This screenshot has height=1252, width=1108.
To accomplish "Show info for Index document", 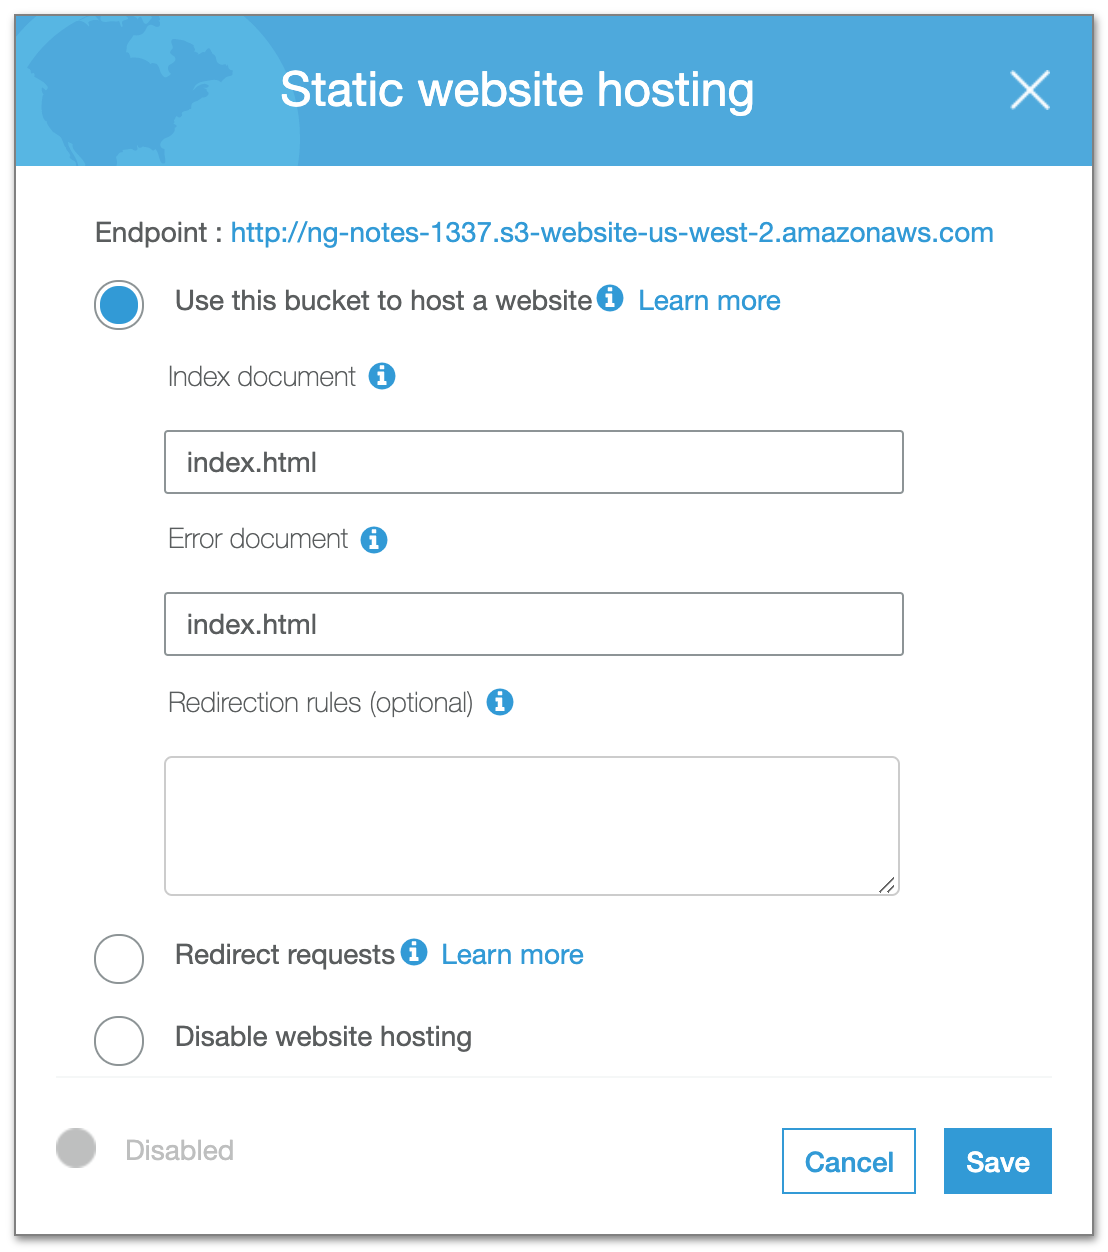I will coord(382,376).
